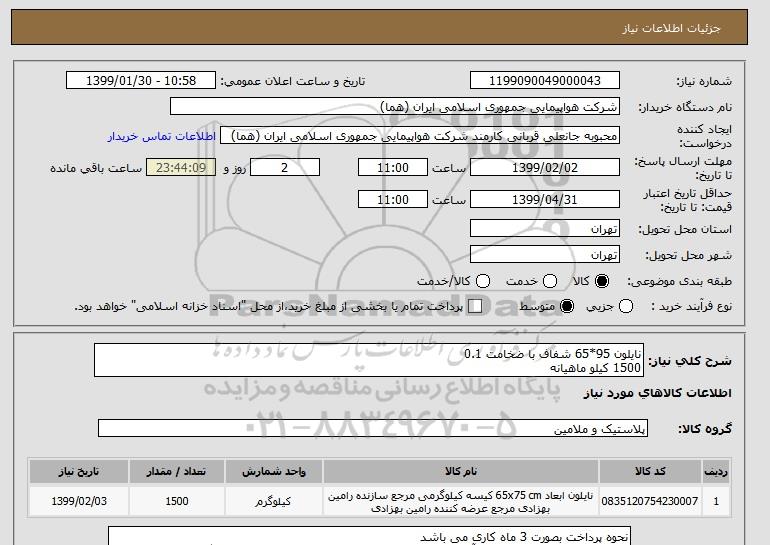The image size is (770, 545).
Task: Click the ردیف column header
Action: coord(716,471)
